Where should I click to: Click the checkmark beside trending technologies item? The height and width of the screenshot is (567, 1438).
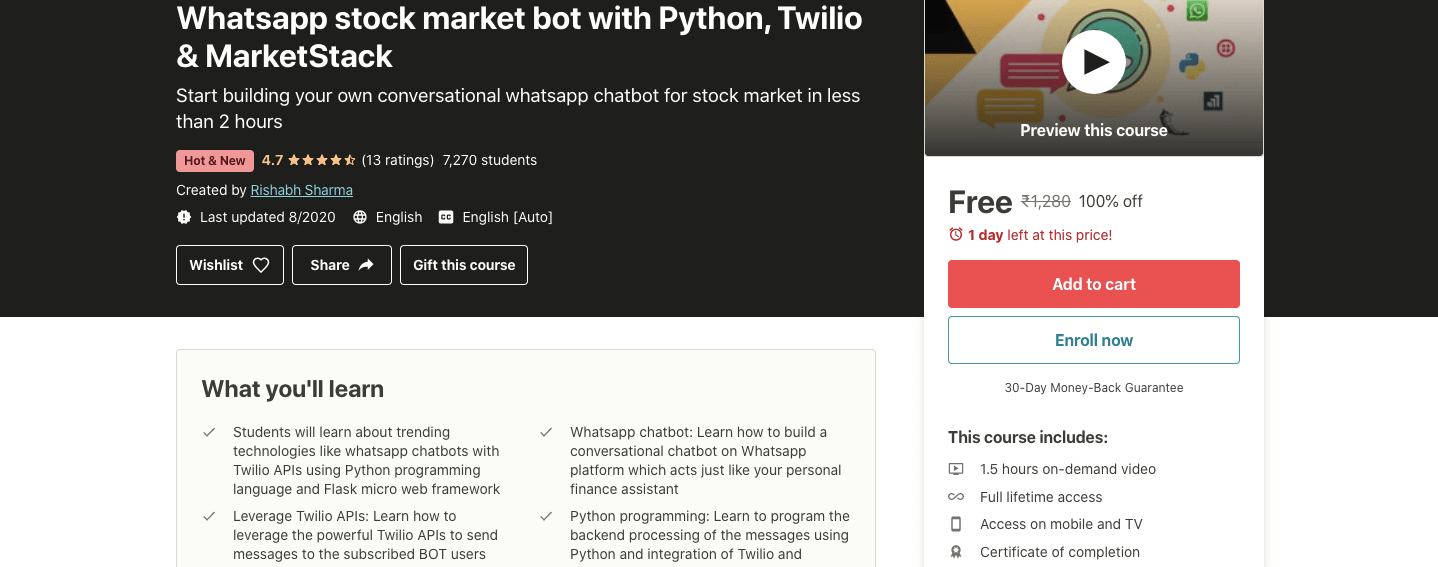(x=209, y=433)
